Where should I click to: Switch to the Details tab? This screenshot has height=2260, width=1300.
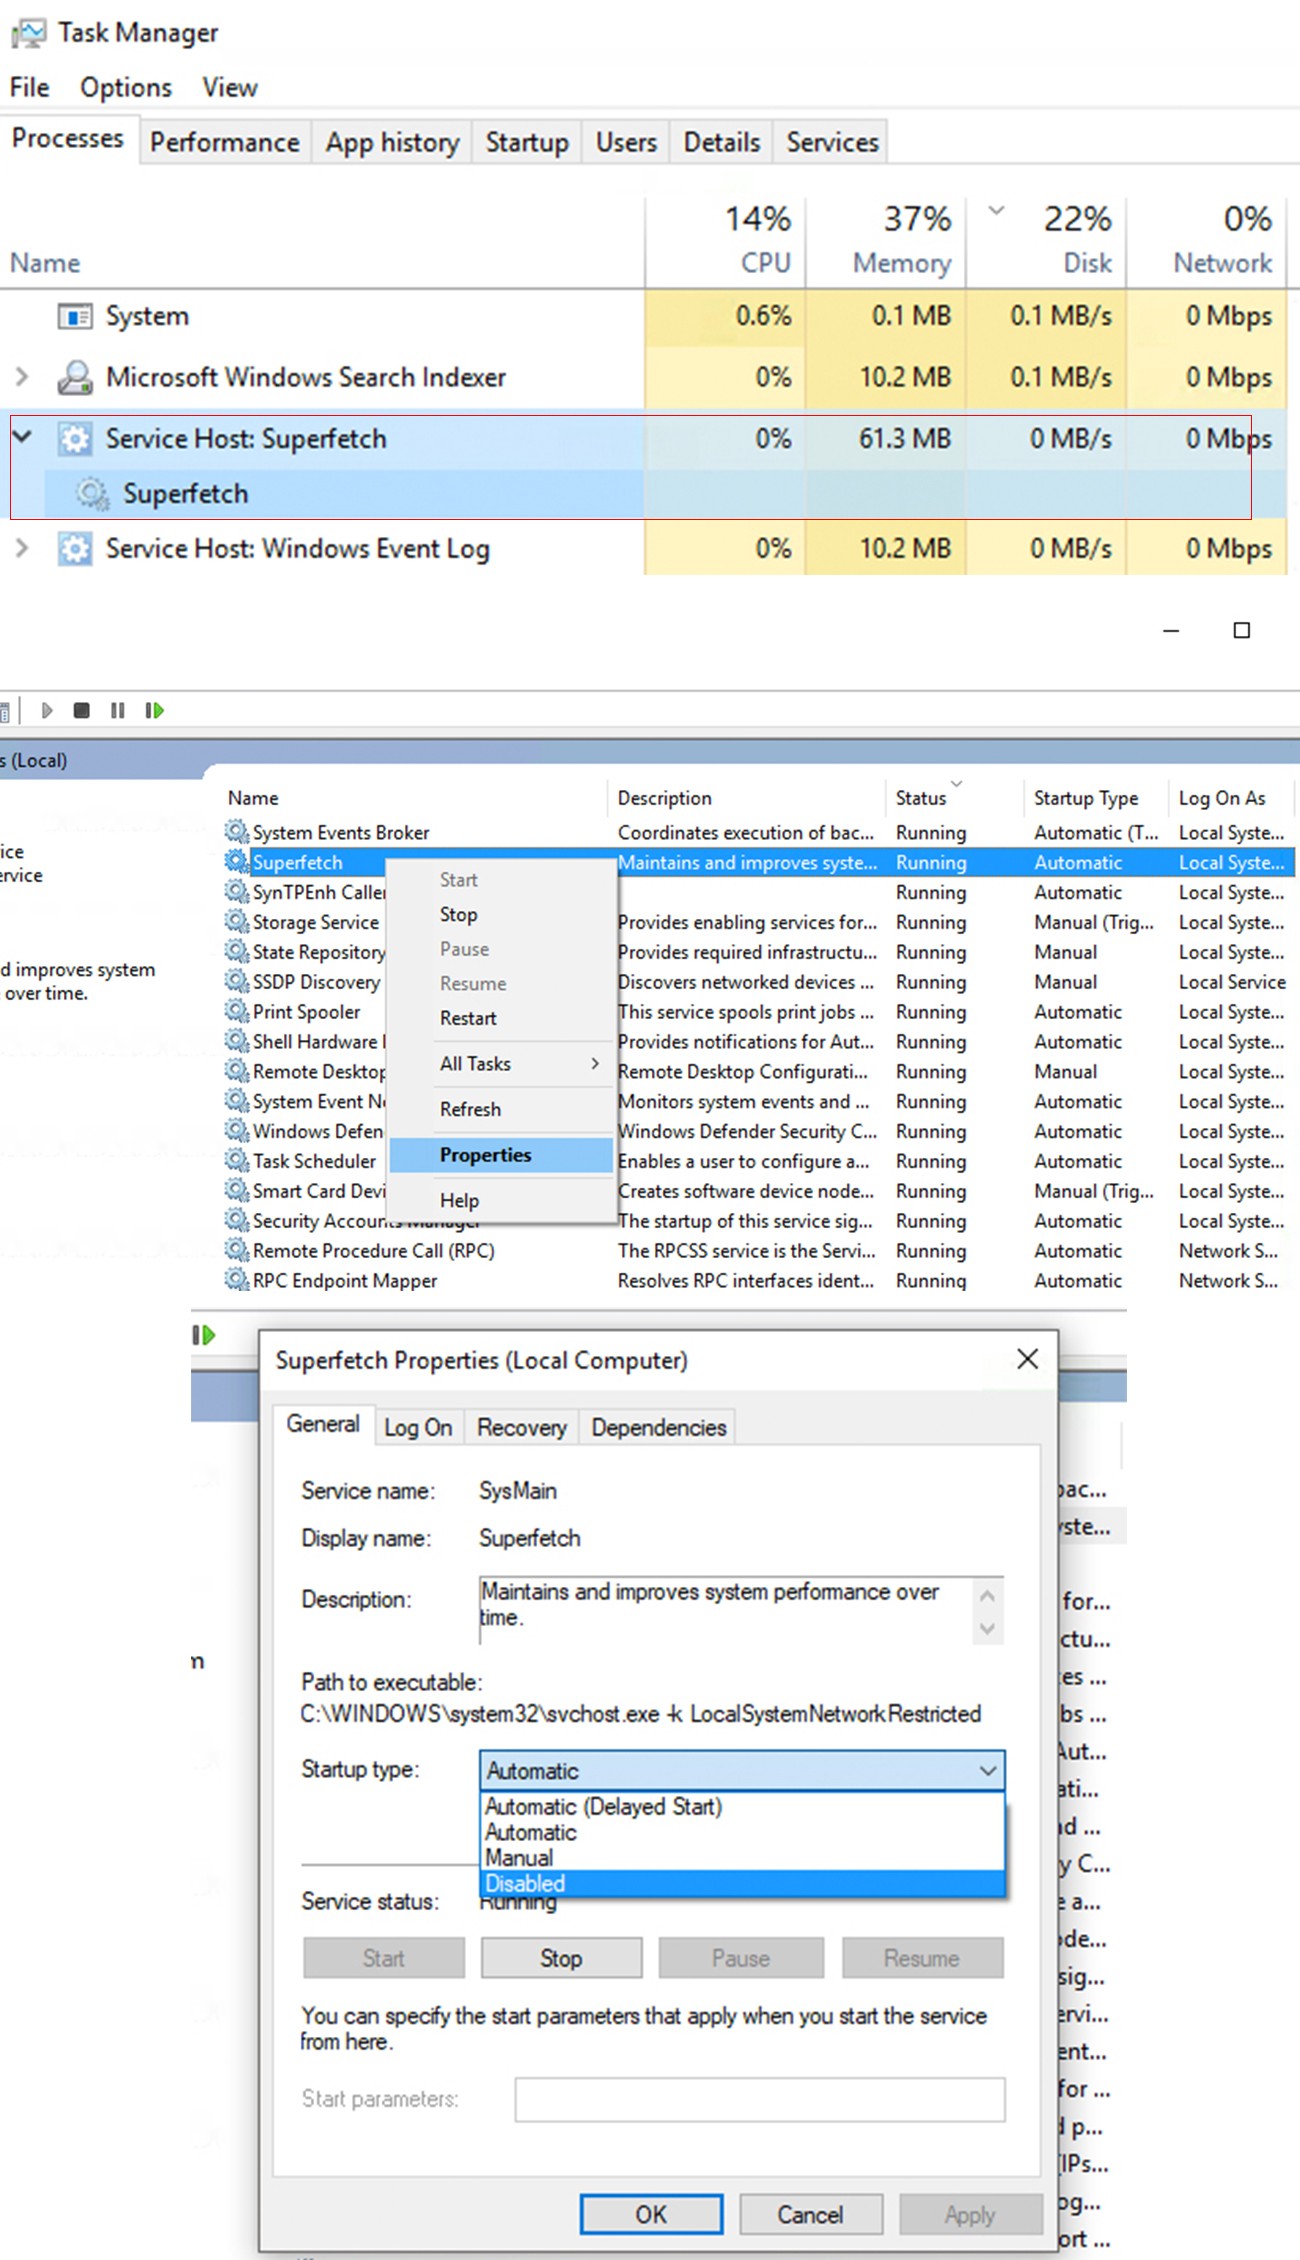click(x=722, y=142)
